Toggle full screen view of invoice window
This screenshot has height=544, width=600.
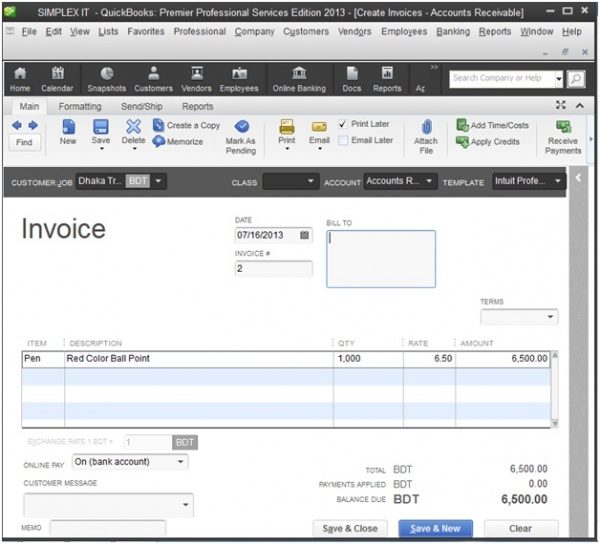(x=561, y=105)
